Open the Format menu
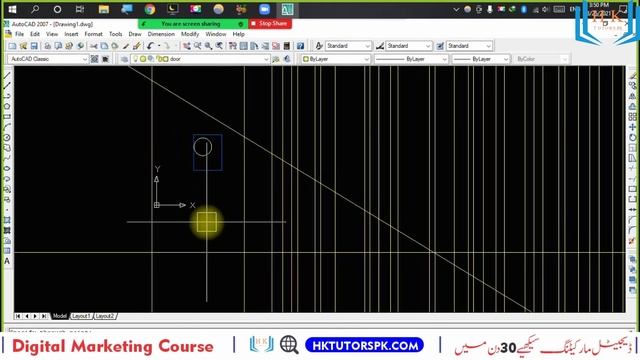This screenshot has height=360, width=640. 93,34
